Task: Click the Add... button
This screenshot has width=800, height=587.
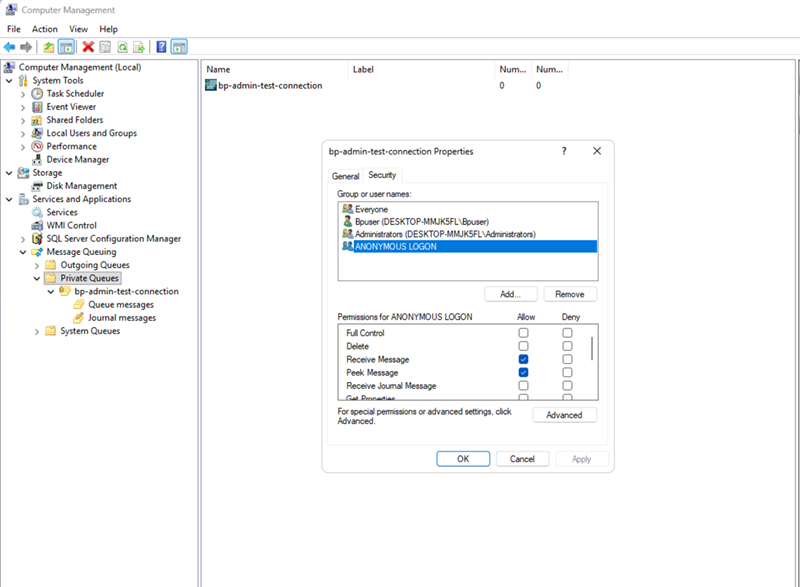Action: tap(511, 294)
